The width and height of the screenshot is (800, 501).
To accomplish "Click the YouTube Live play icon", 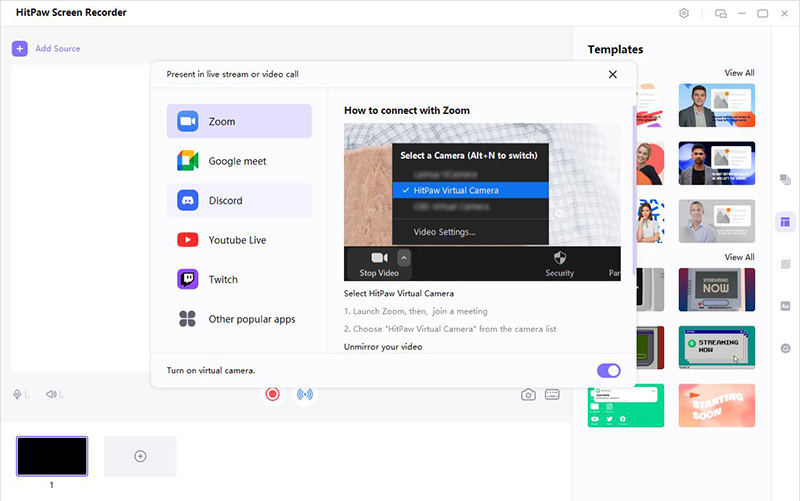I will tap(188, 240).
